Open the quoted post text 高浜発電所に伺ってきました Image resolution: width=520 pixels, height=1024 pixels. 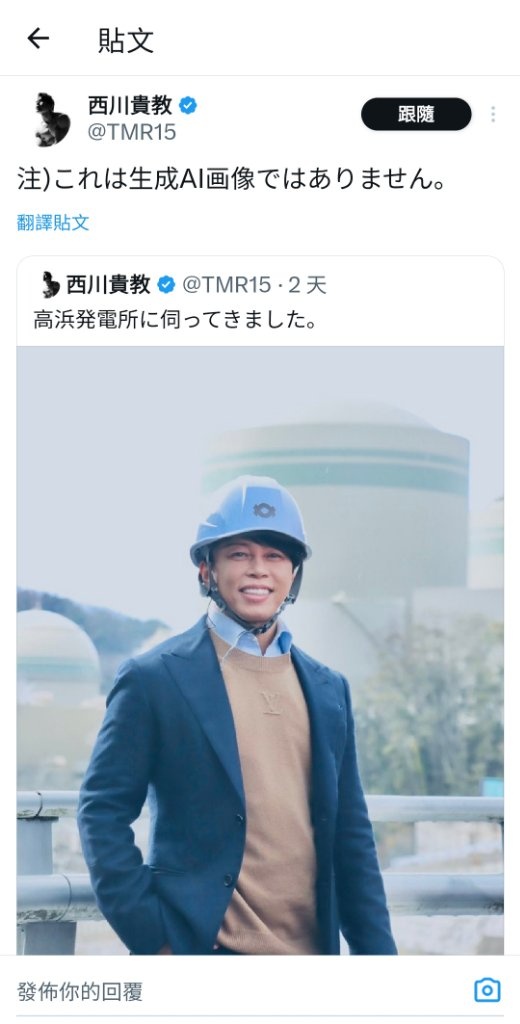pyautogui.click(x=175, y=320)
